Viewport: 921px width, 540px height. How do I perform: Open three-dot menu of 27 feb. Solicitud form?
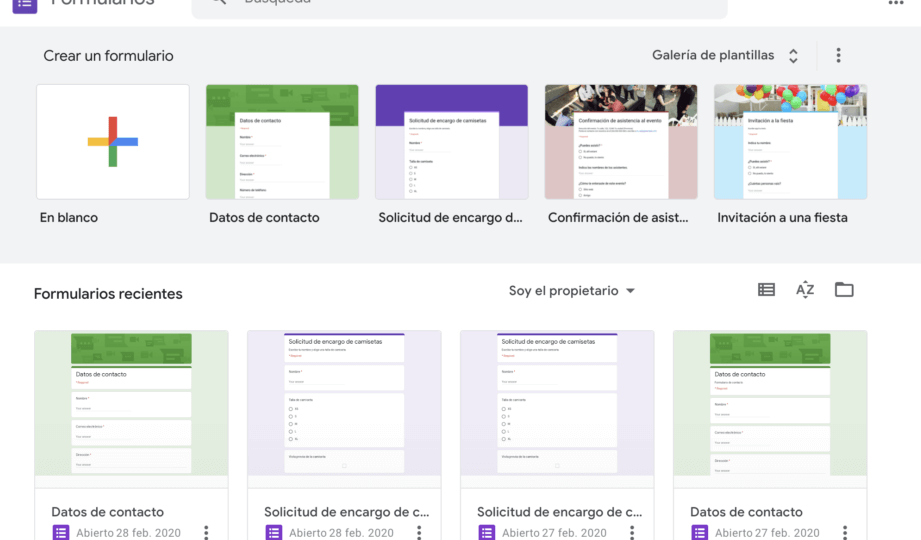(632, 532)
